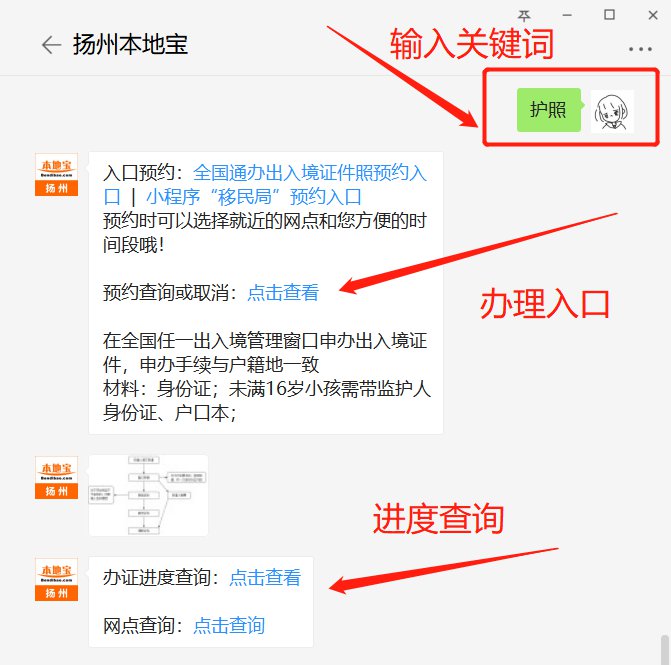The image size is (671, 665).
Task: Click the chat scrollbar thumb
Action: pos(664,650)
